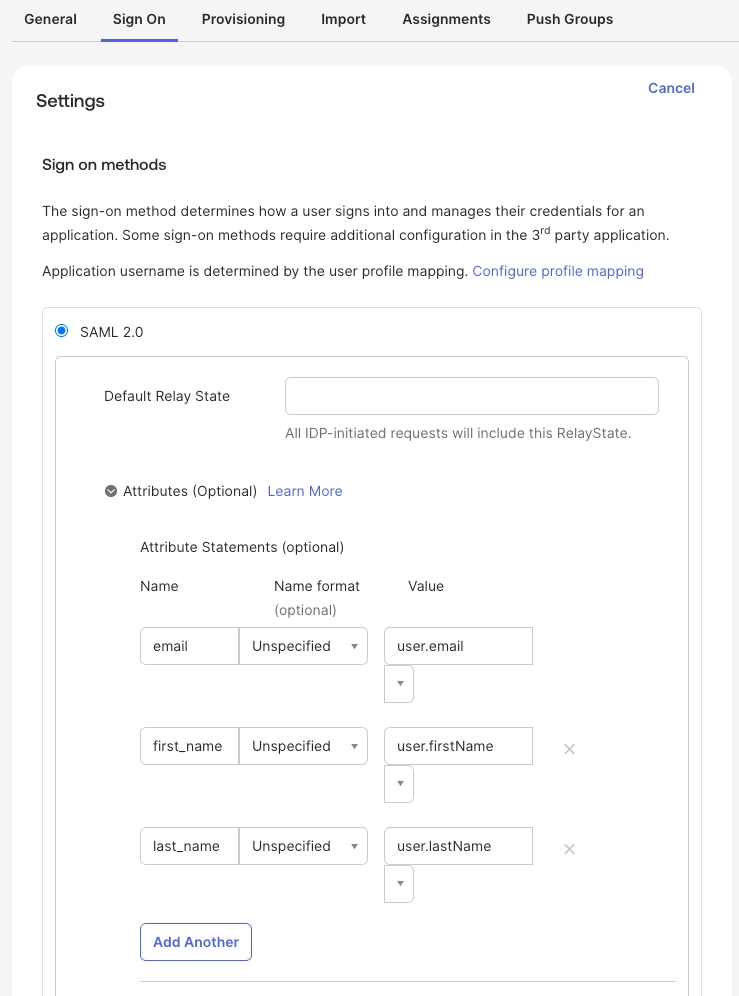Remove the first_name attribute row
The width and height of the screenshot is (739, 996).
click(x=569, y=749)
